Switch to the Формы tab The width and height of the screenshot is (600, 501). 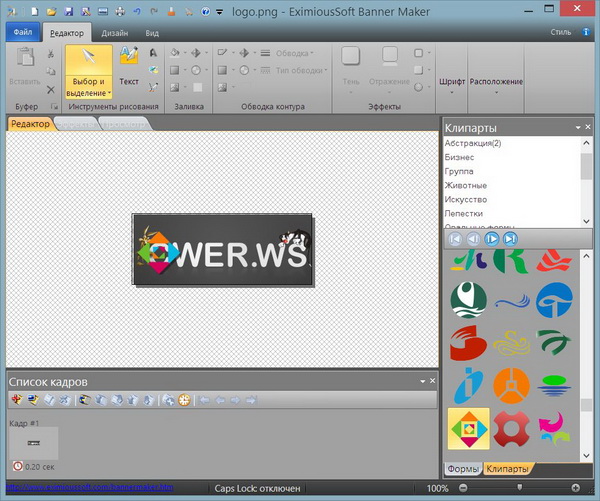coord(461,469)
